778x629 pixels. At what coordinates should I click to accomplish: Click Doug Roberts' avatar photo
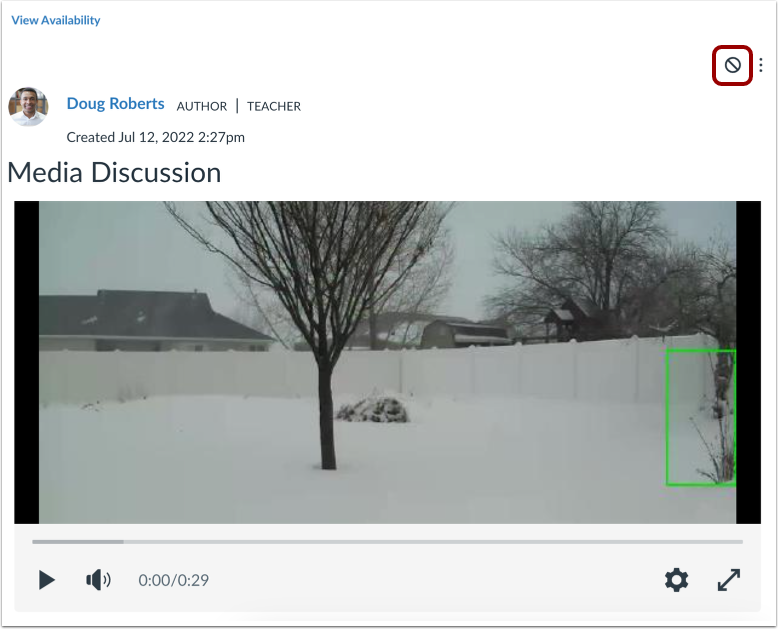(x=28, y=107)
